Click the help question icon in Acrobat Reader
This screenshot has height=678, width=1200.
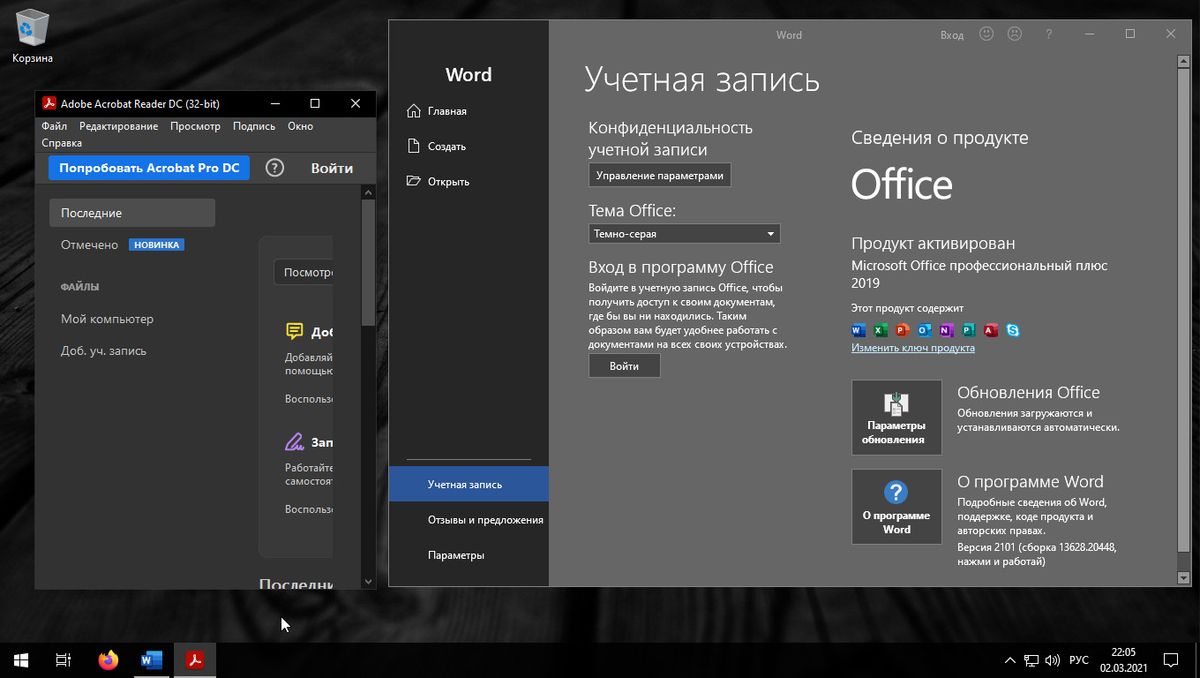275,168
